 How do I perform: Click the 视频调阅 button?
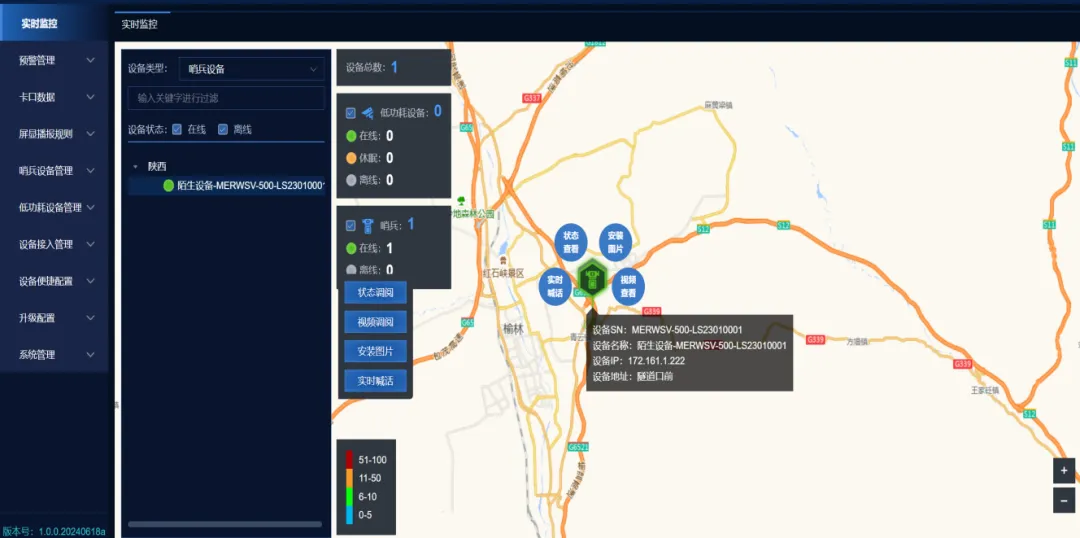point(375,322)
